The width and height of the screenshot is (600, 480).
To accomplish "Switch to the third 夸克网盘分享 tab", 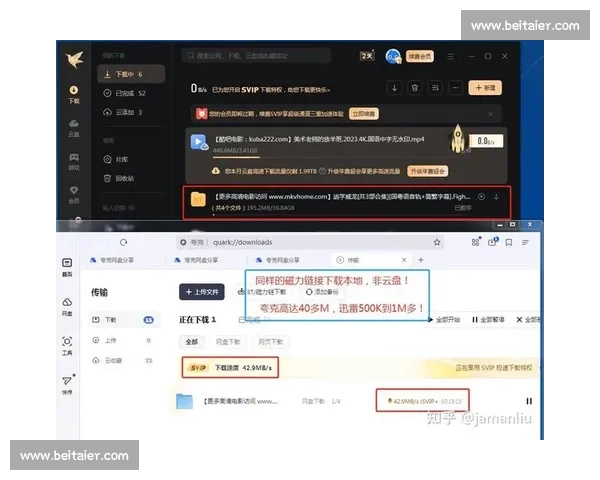I will click(278, 260).
